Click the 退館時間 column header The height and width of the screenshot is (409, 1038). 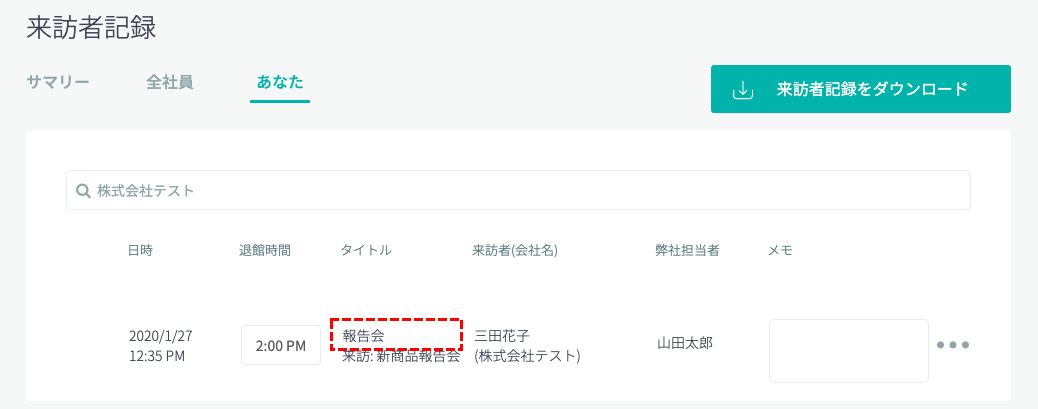[x=265, y=250]
